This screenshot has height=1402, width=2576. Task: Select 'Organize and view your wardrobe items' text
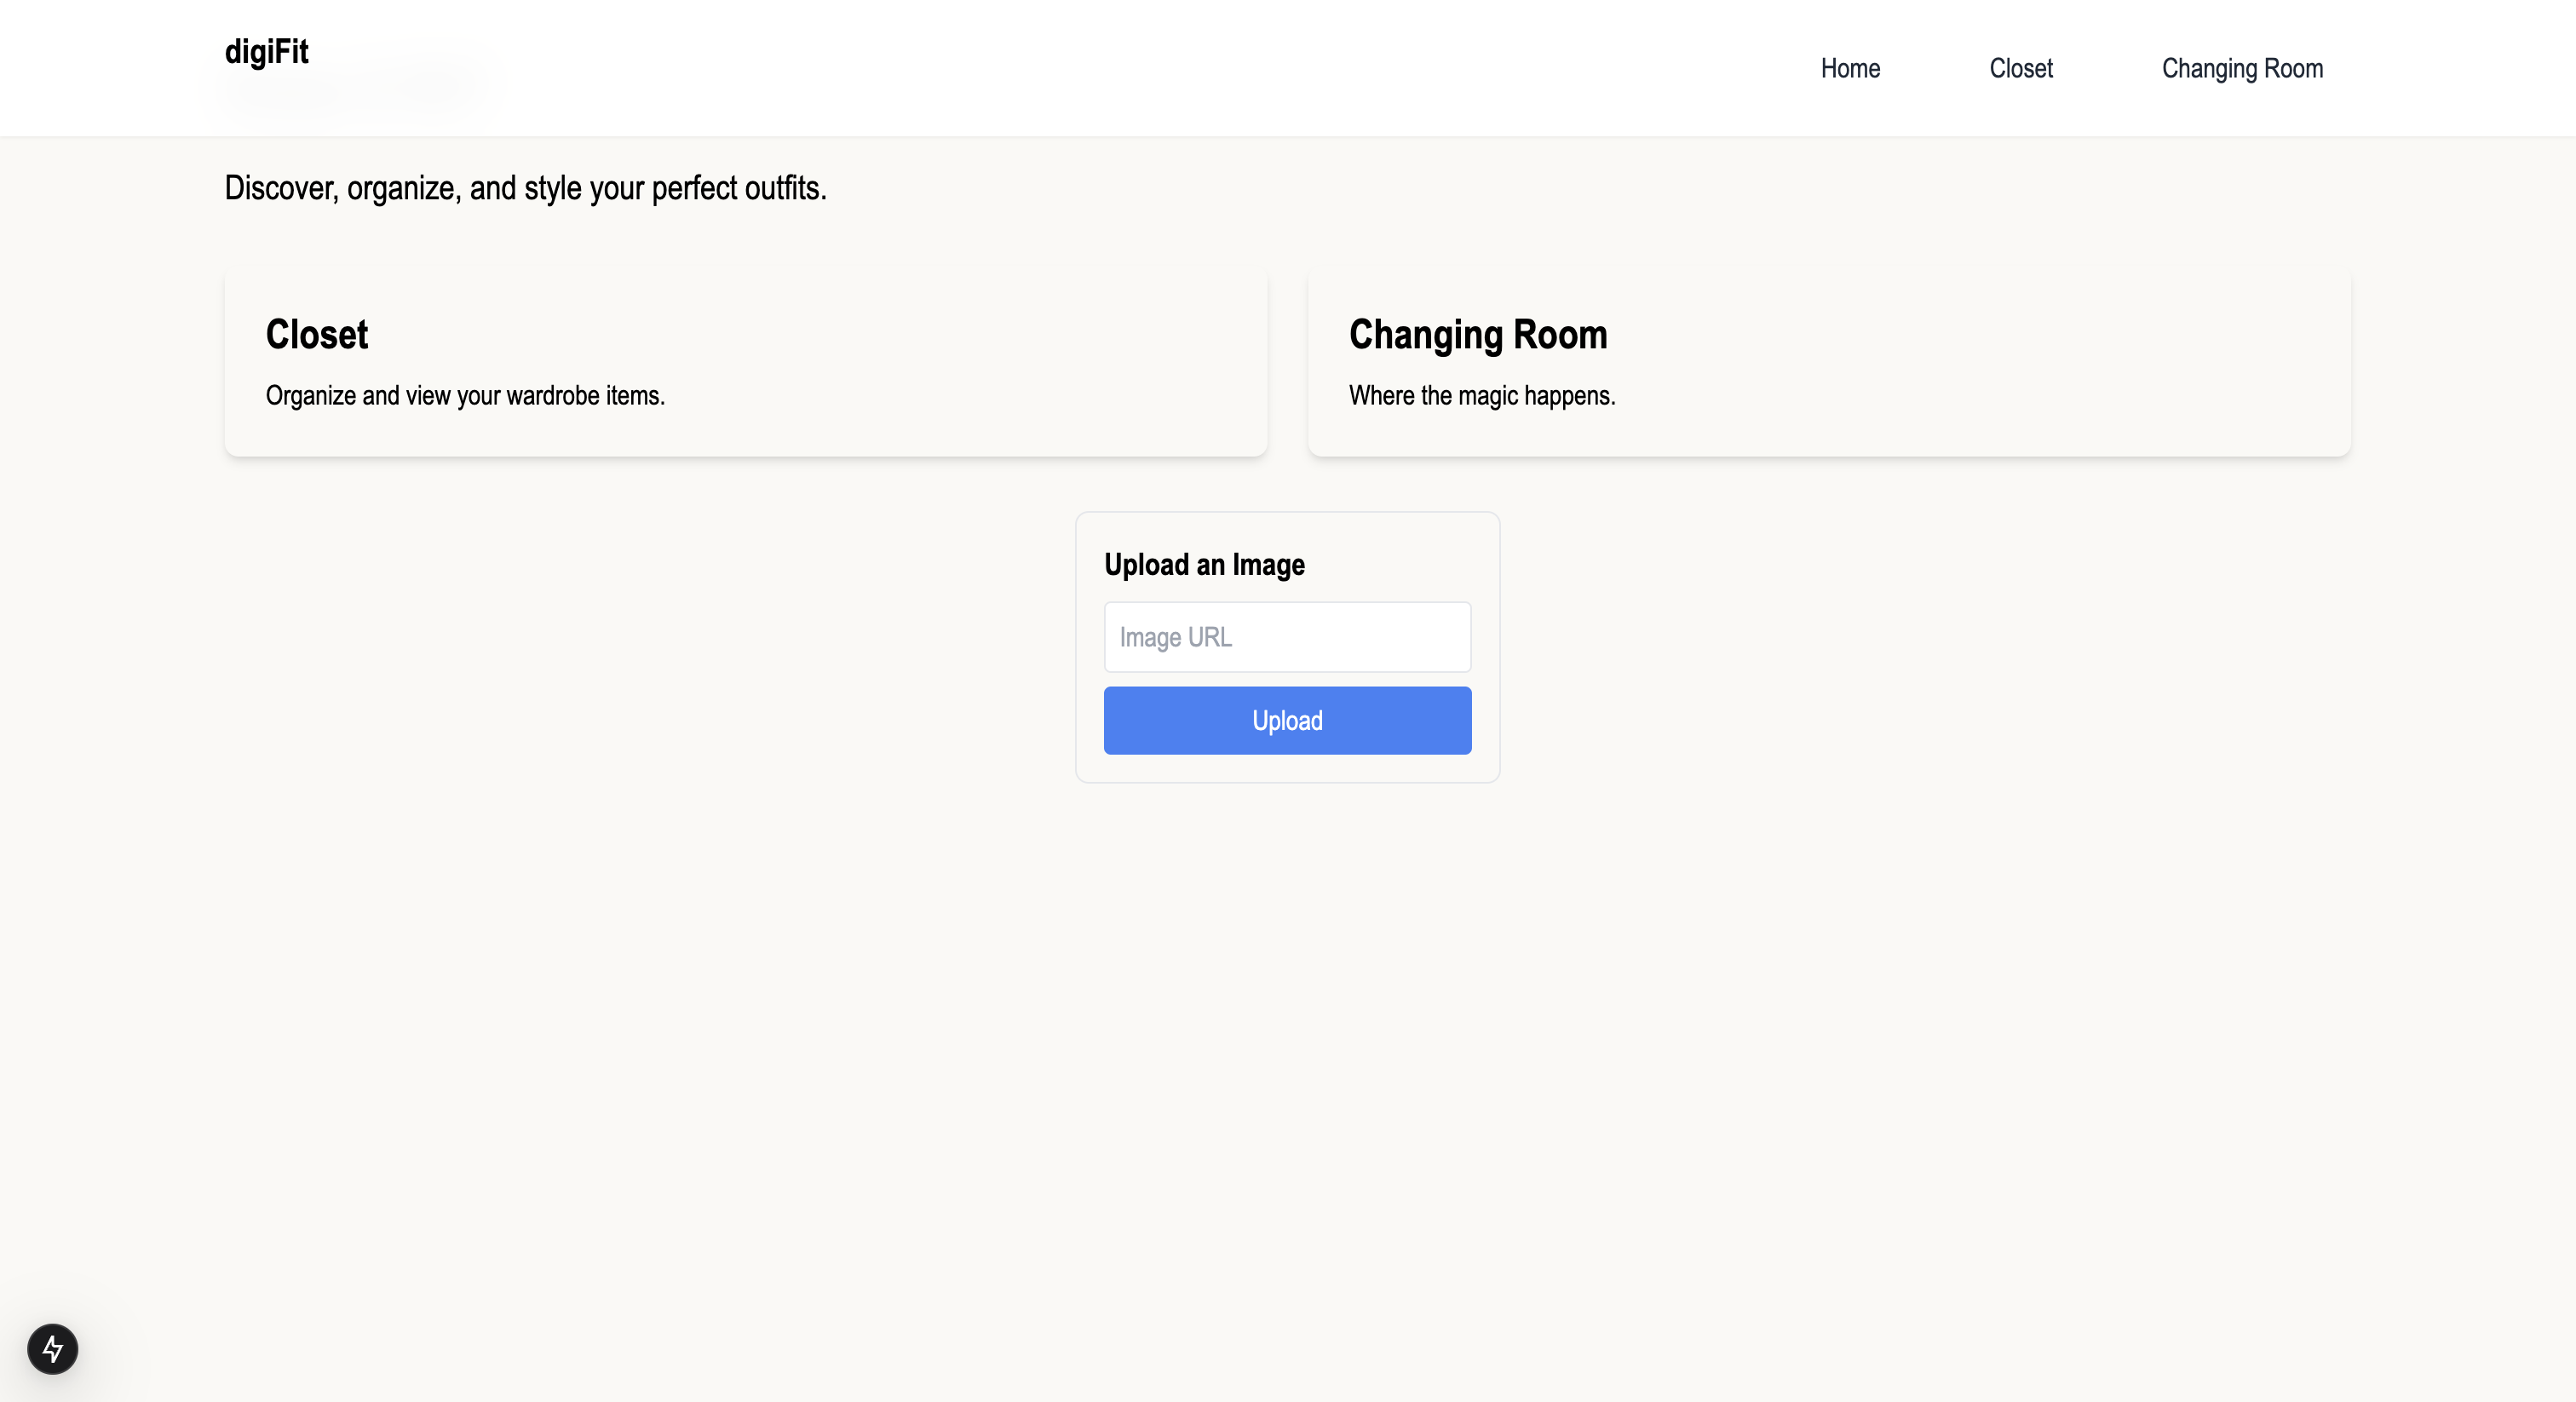[465, 396]
